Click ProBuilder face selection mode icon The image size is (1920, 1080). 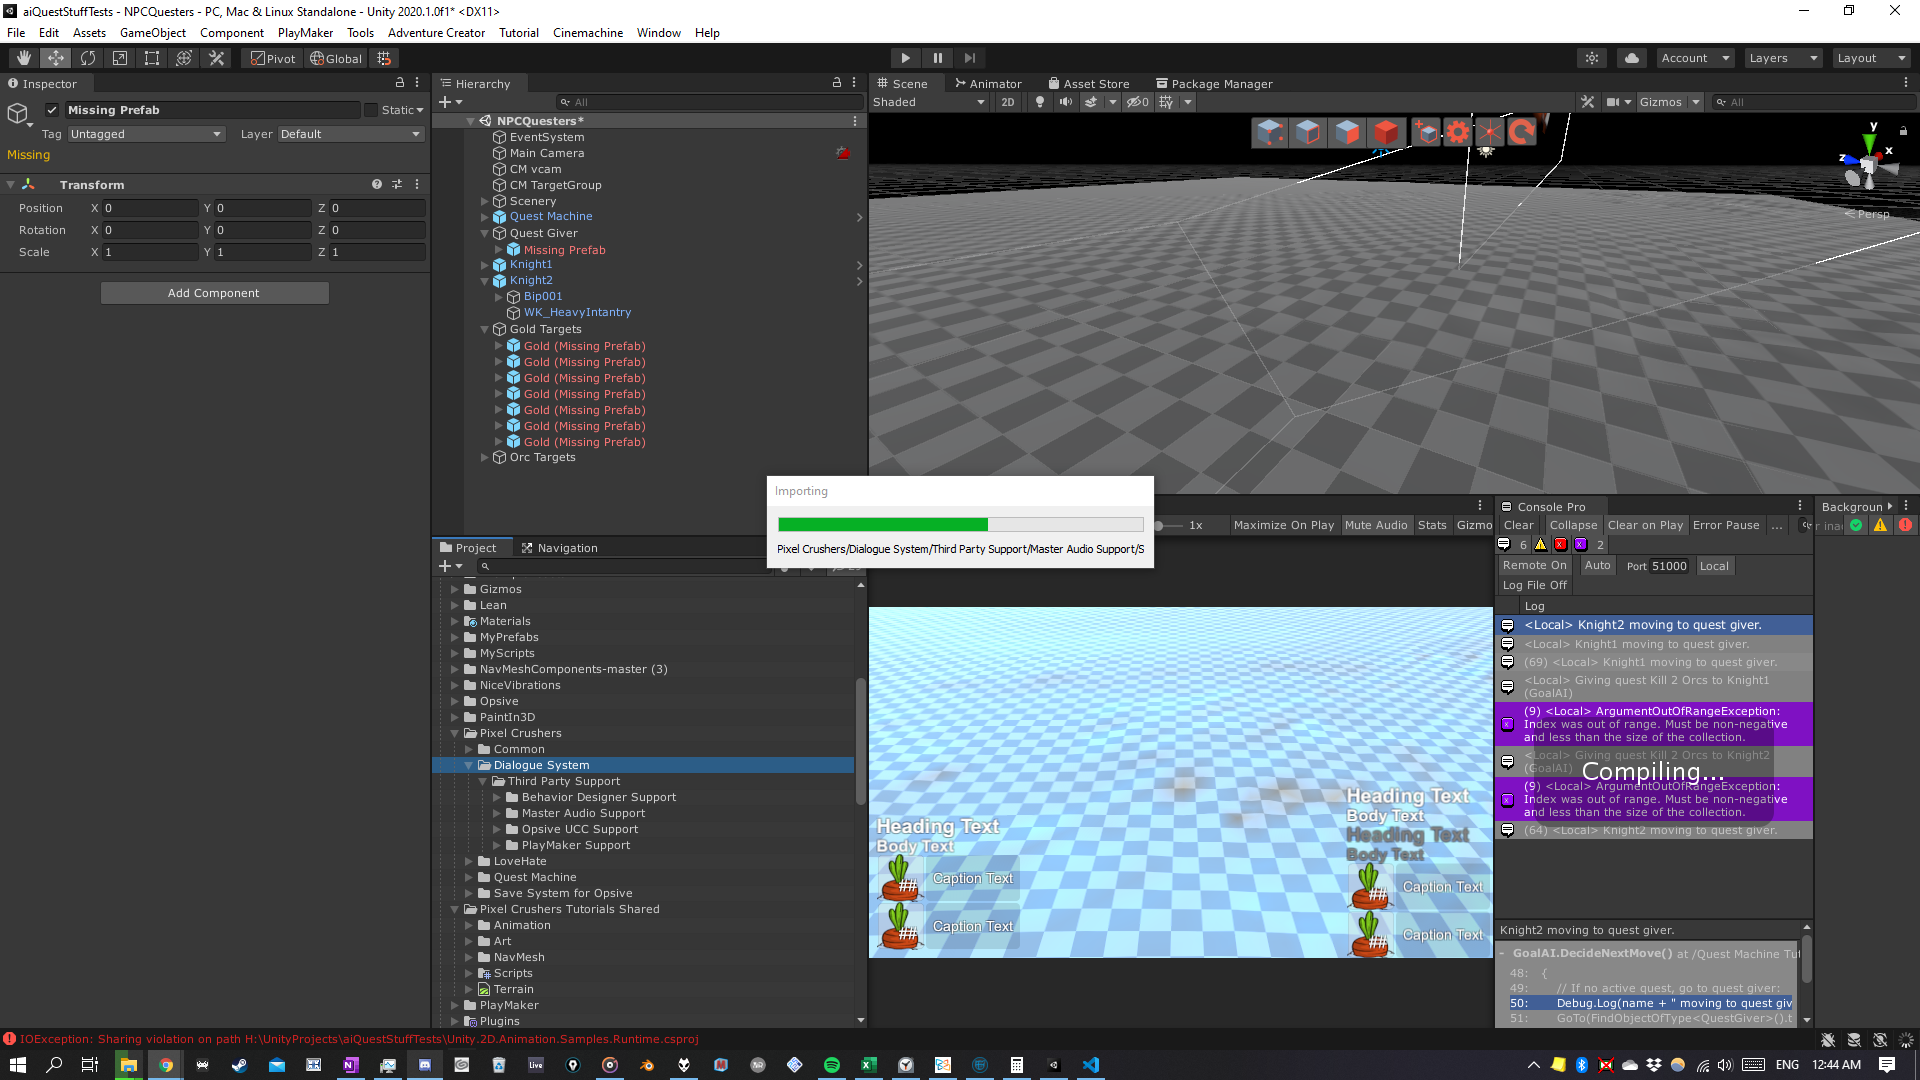pyautogui.click(x=1347, y=132)
